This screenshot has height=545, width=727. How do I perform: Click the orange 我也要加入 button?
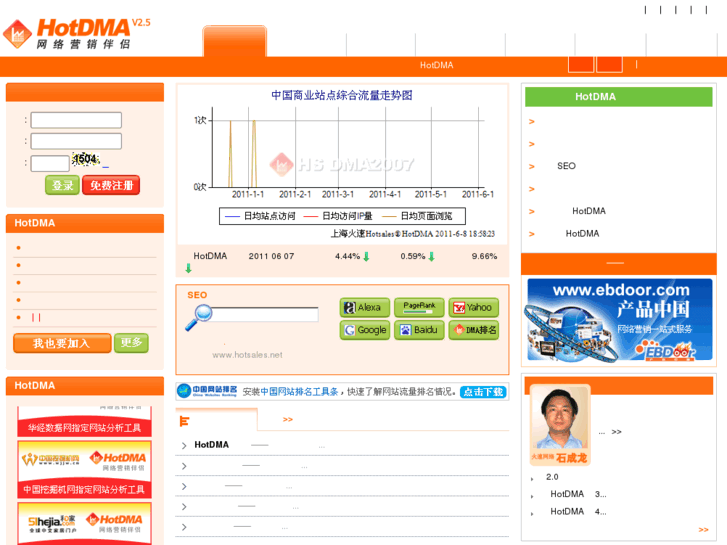62,343
